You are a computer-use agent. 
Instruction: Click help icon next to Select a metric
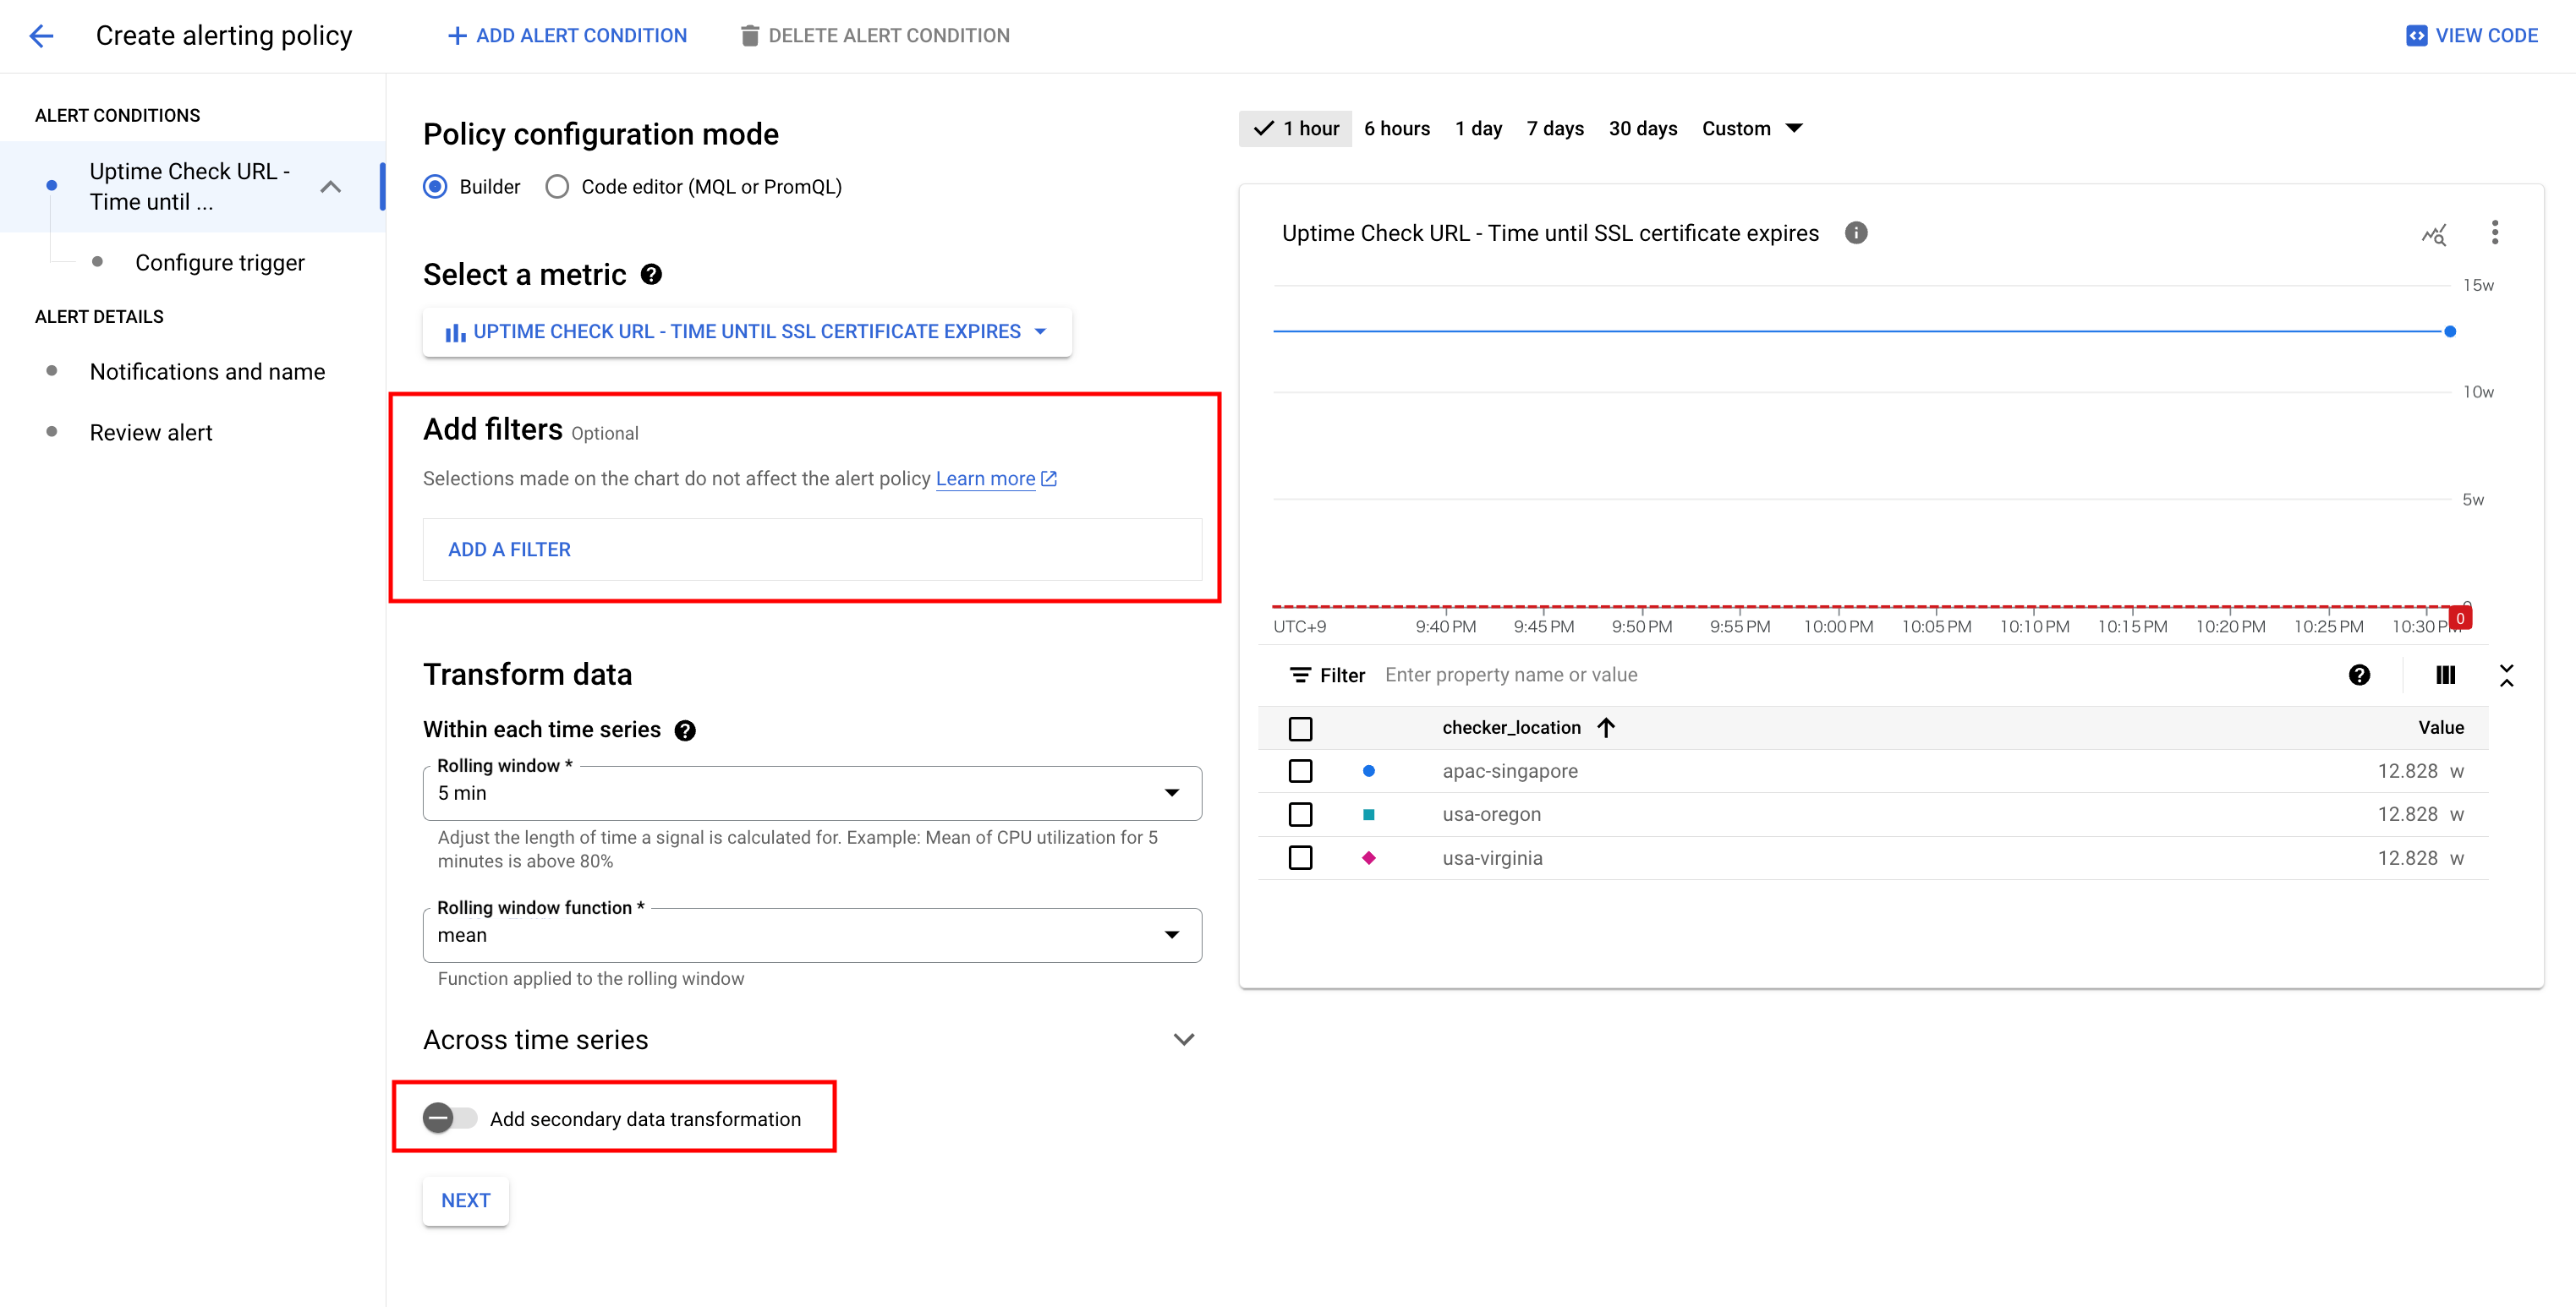point(651,275)
